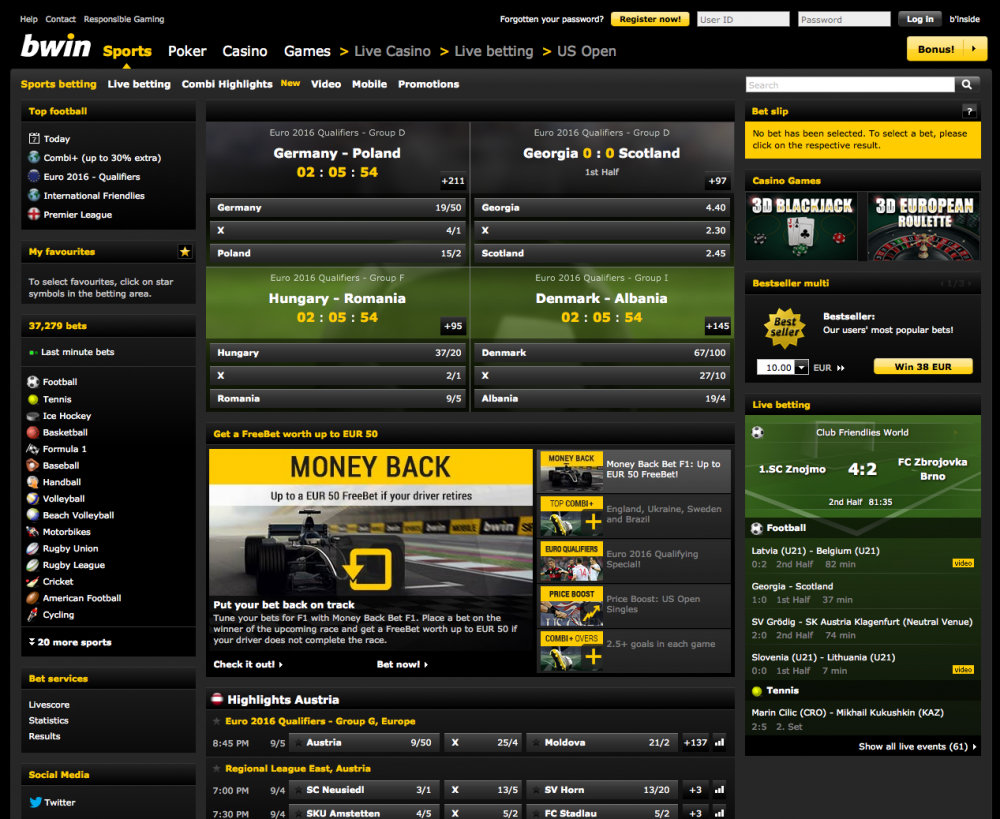This screenshot has width=1000, height=819.
Task: Open the Poker section in the top menu
Action: tap(187, 50)
